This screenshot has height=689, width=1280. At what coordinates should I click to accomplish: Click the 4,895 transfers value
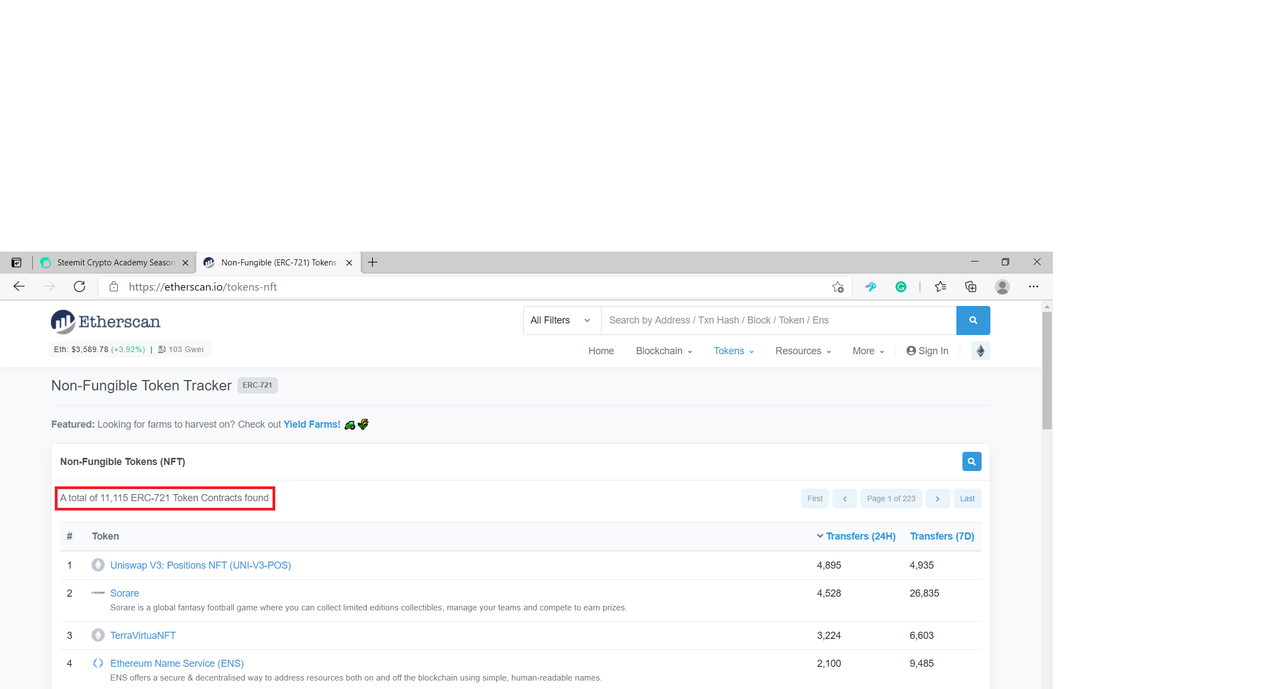[829, 565]
